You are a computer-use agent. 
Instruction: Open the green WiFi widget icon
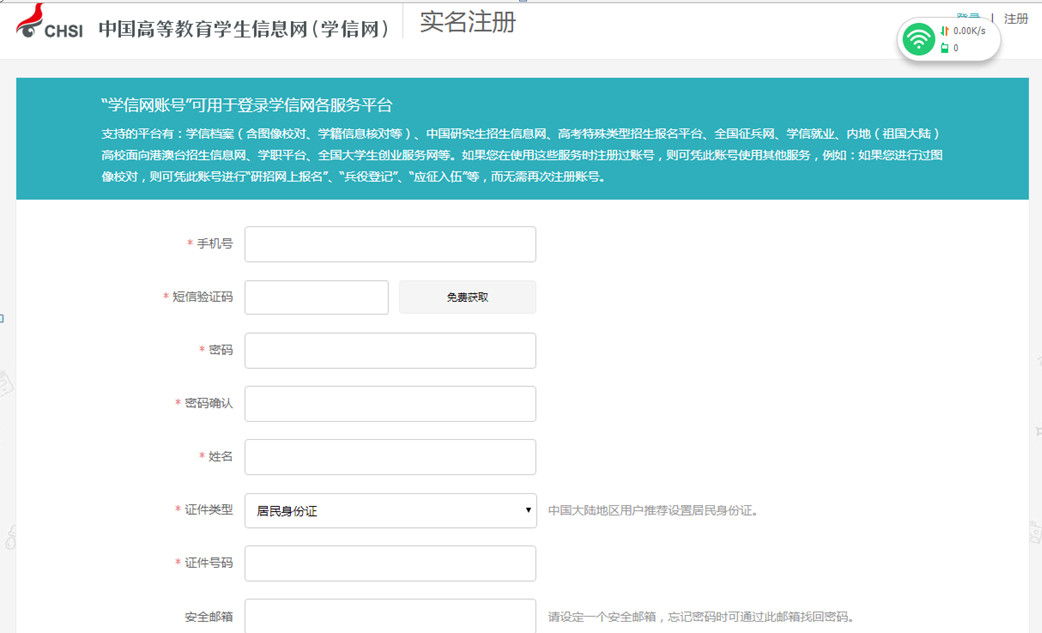coord(918,39)
